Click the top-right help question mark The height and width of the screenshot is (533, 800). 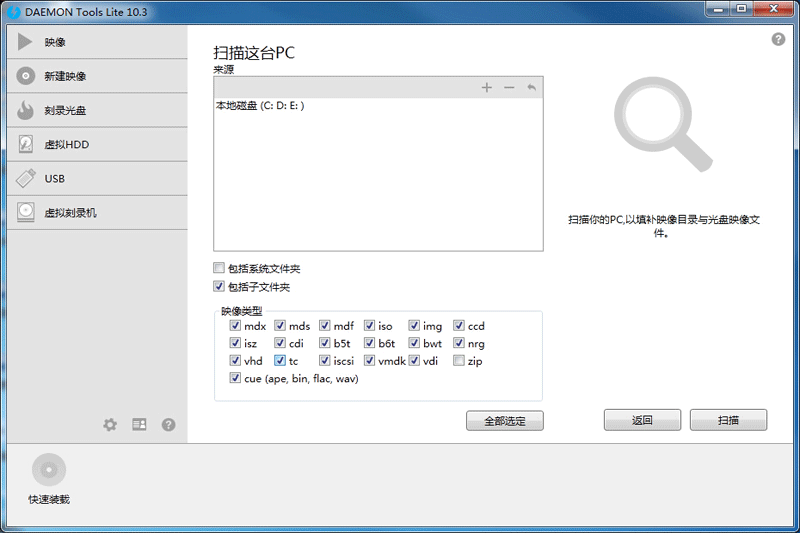tap(778, 39)
